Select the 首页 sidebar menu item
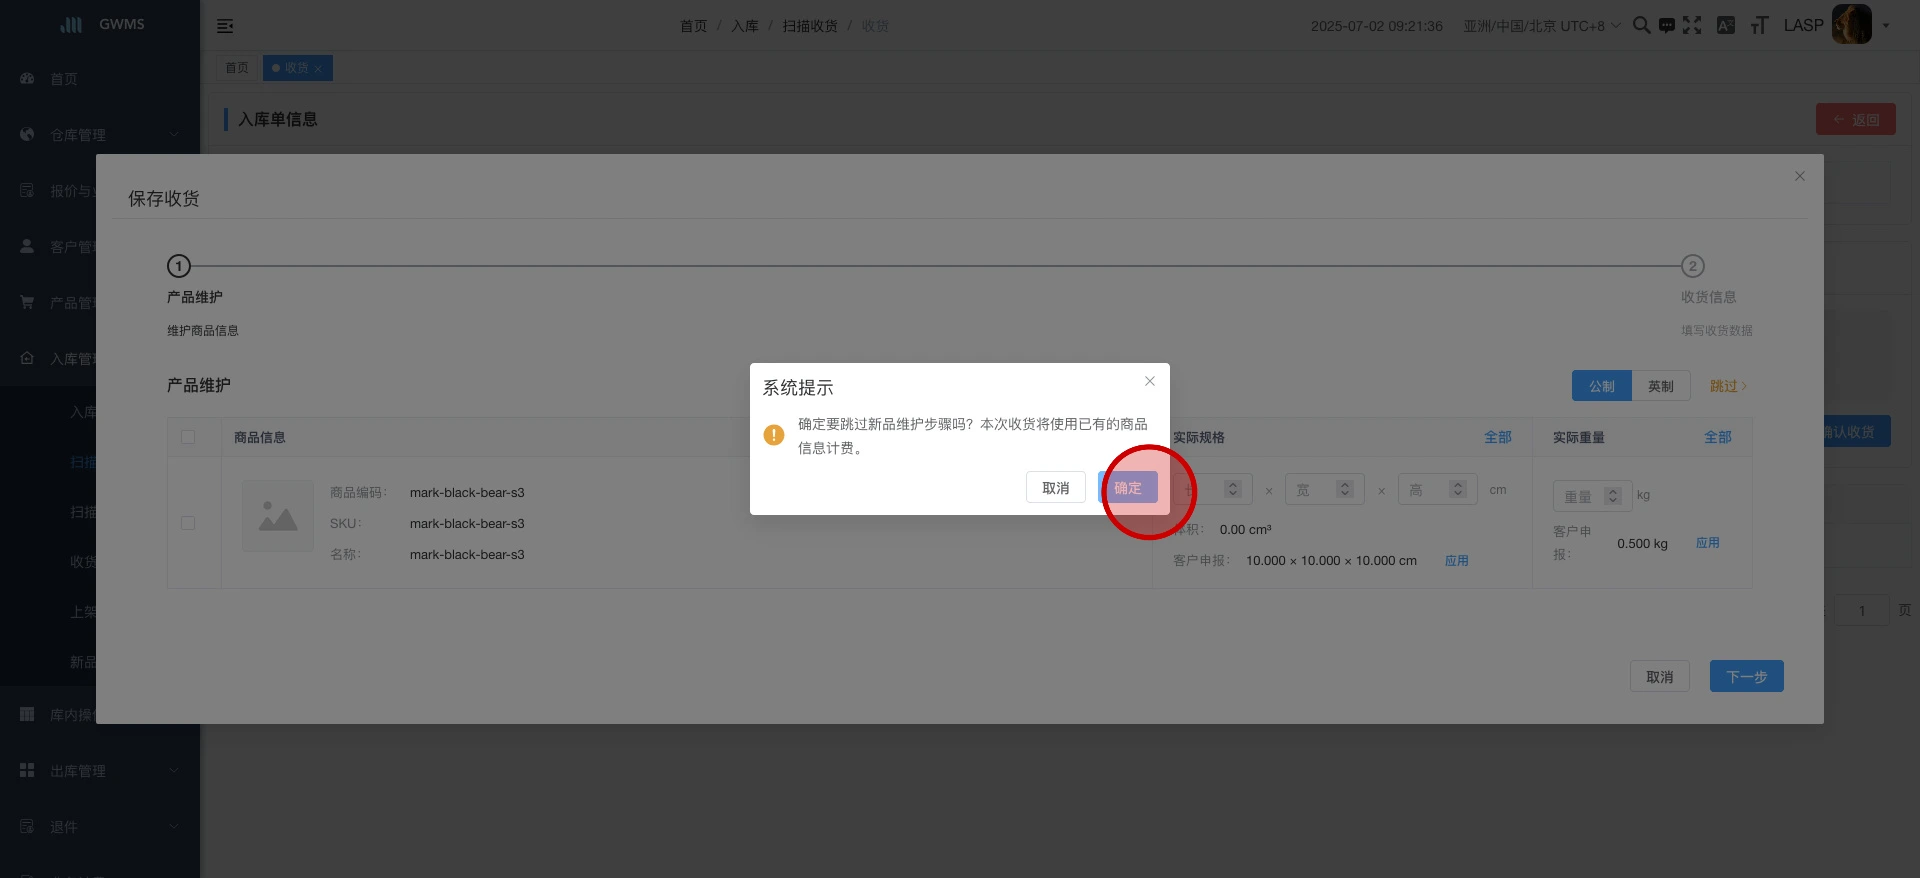This screenshot has width=1920, height=878. pyautogui.click(x=64, y=79)
